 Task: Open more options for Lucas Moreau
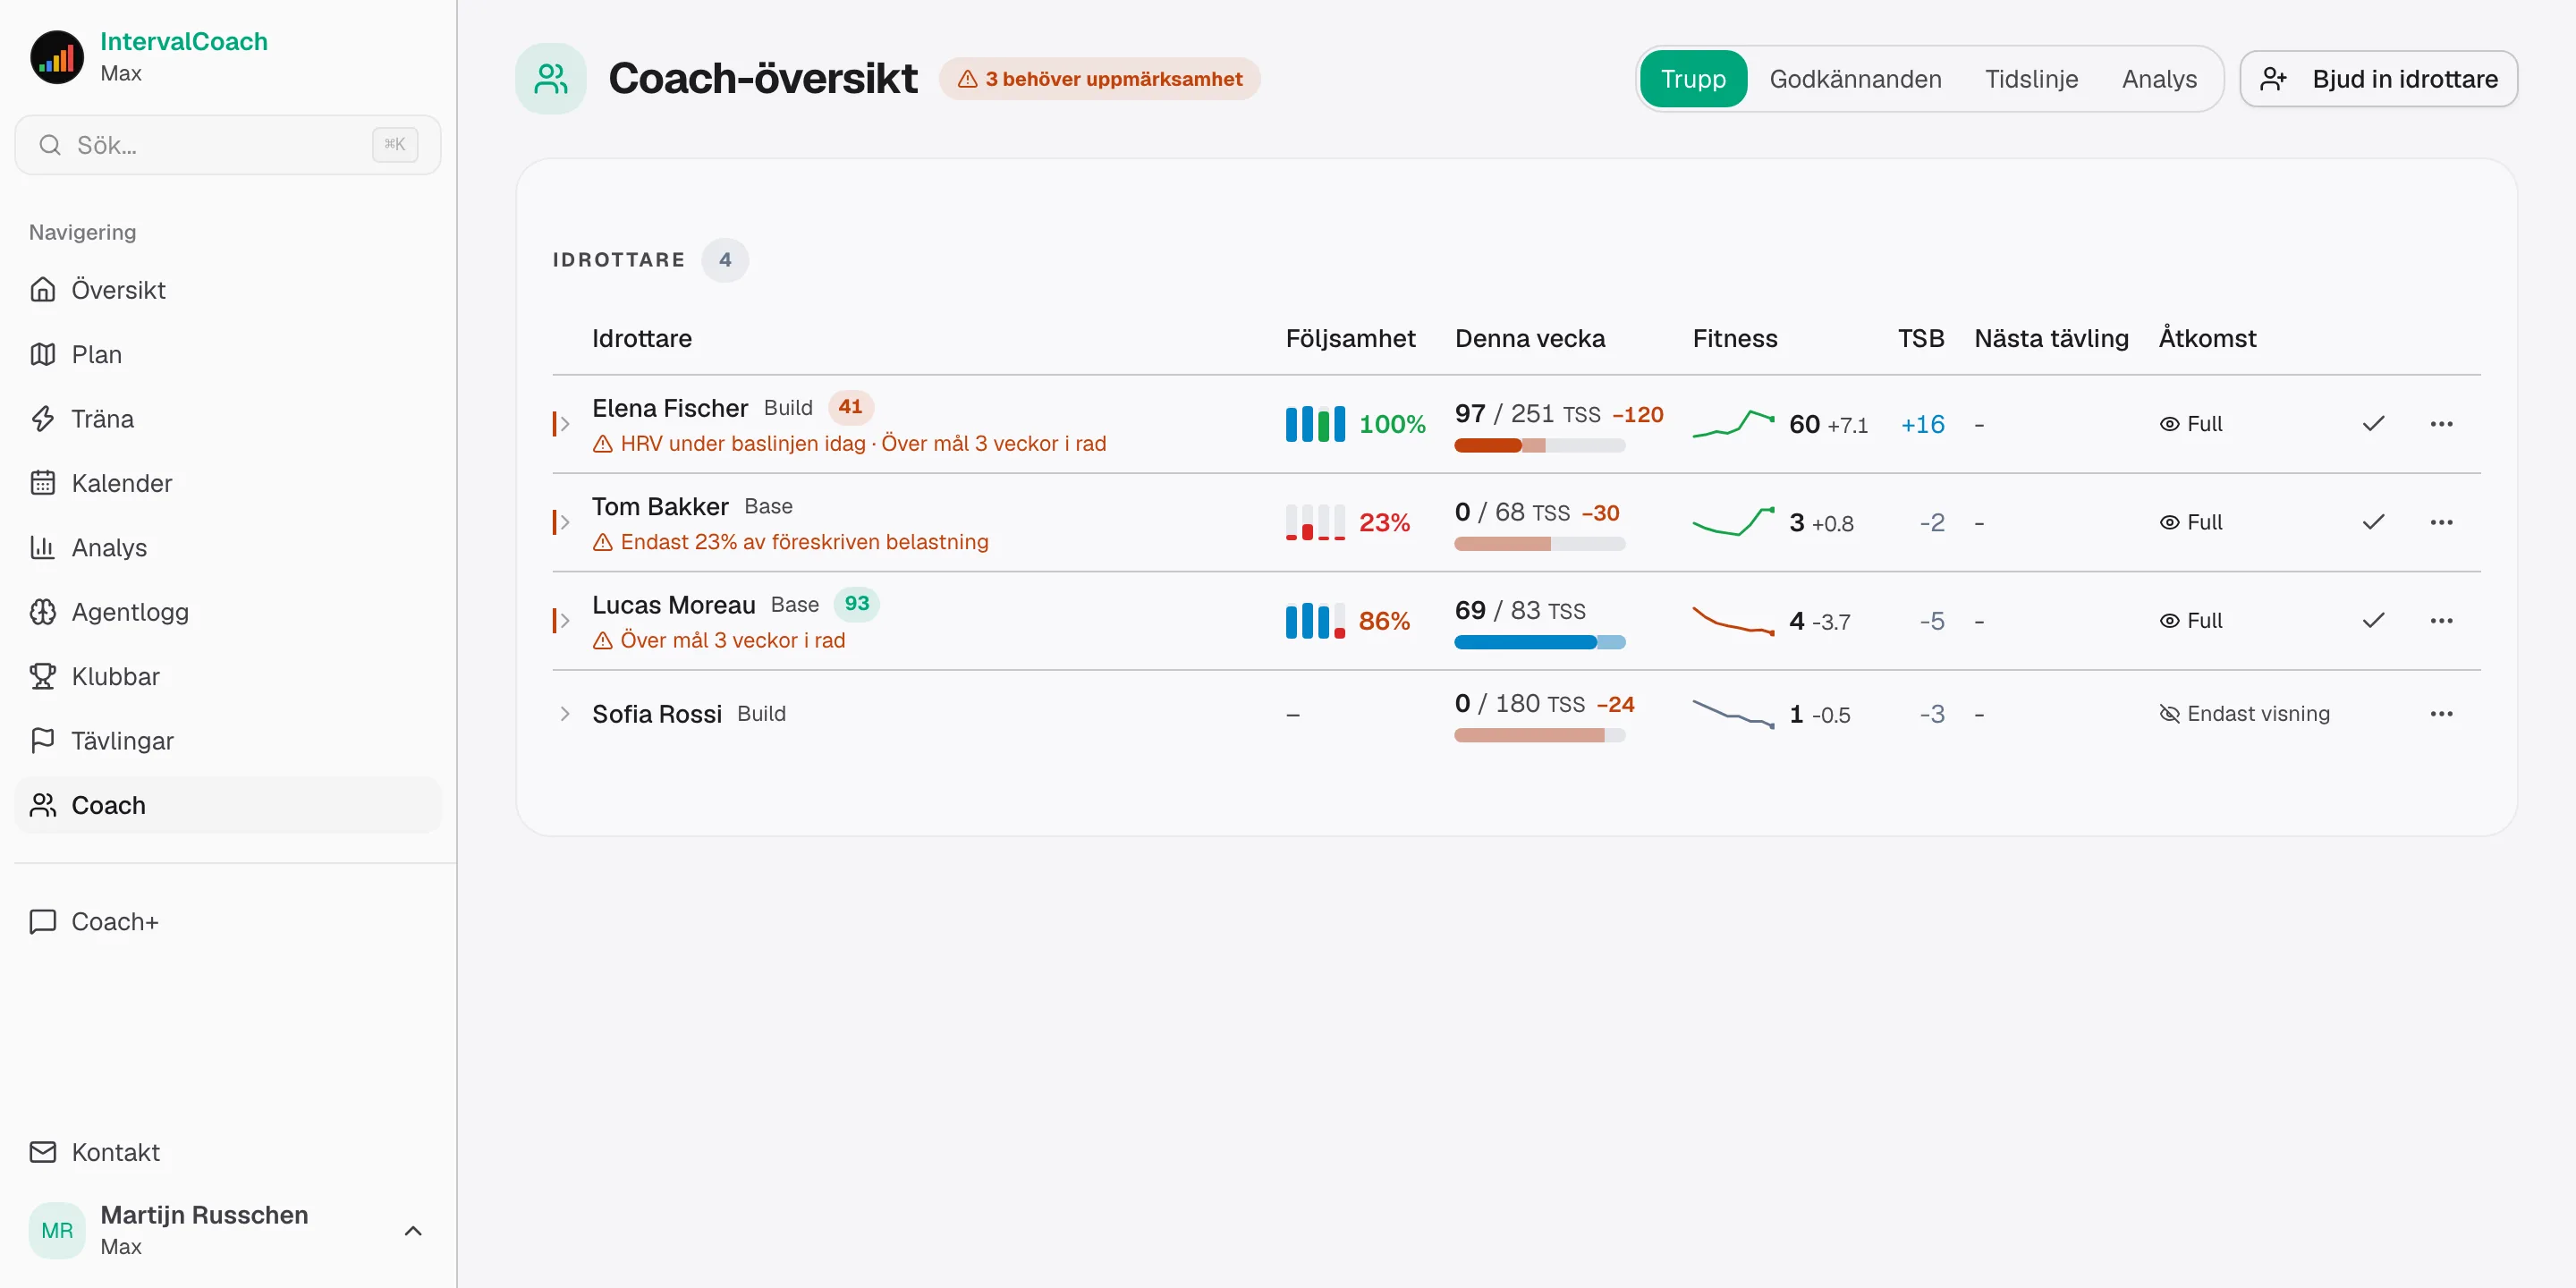coord(2441,621)
